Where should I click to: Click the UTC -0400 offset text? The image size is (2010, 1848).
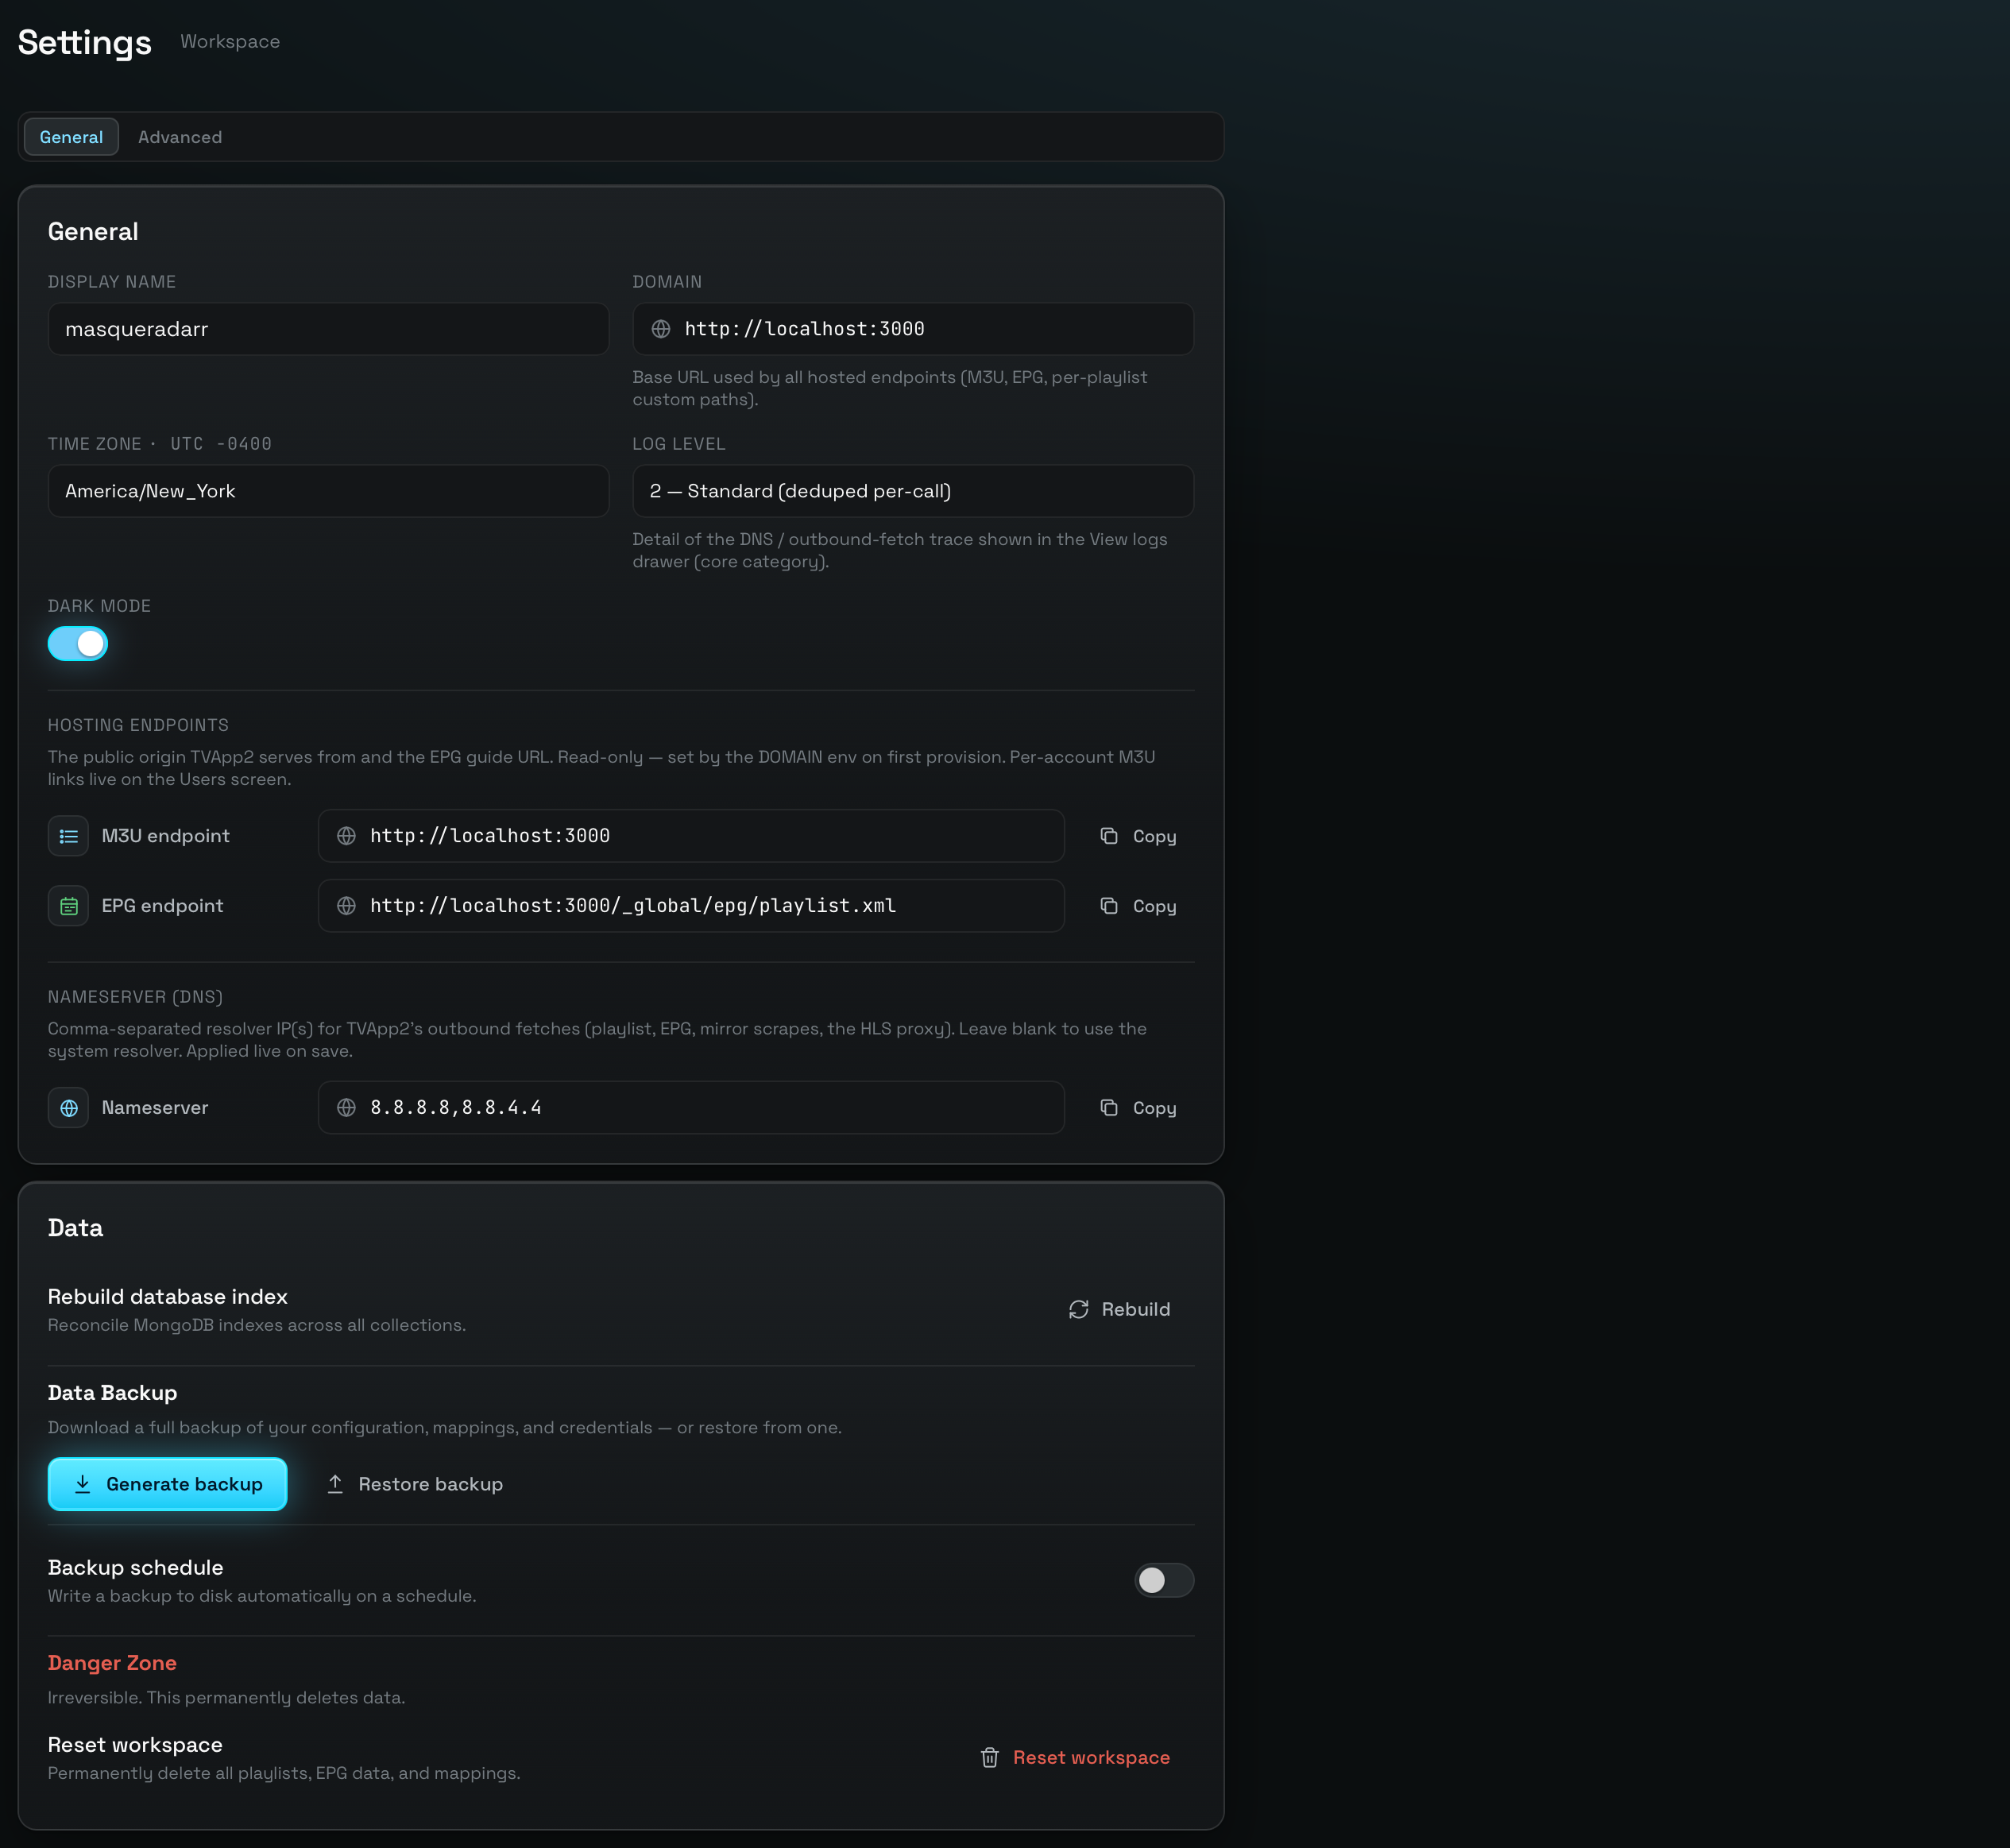coord(221,444)
